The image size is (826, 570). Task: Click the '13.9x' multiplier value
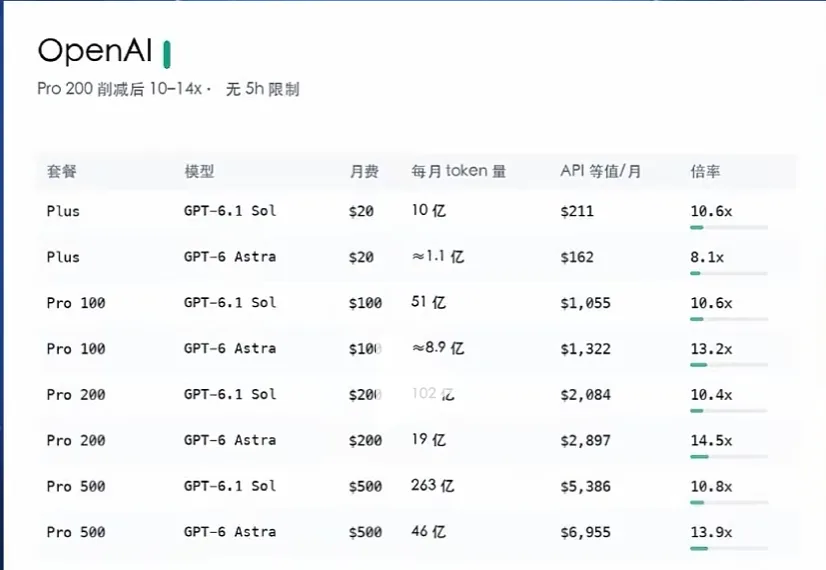click(711, 532)
